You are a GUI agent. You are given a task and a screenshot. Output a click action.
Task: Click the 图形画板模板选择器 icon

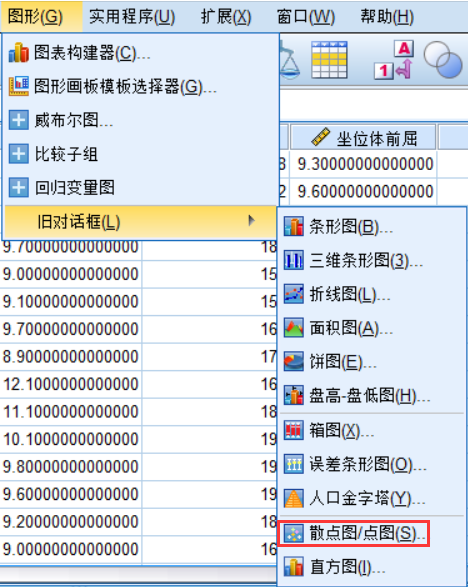pos(18,86)
